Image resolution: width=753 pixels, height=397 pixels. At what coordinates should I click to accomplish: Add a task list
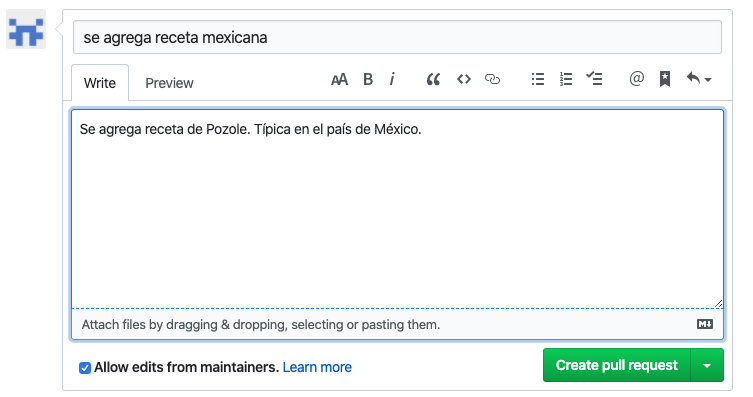594,78
